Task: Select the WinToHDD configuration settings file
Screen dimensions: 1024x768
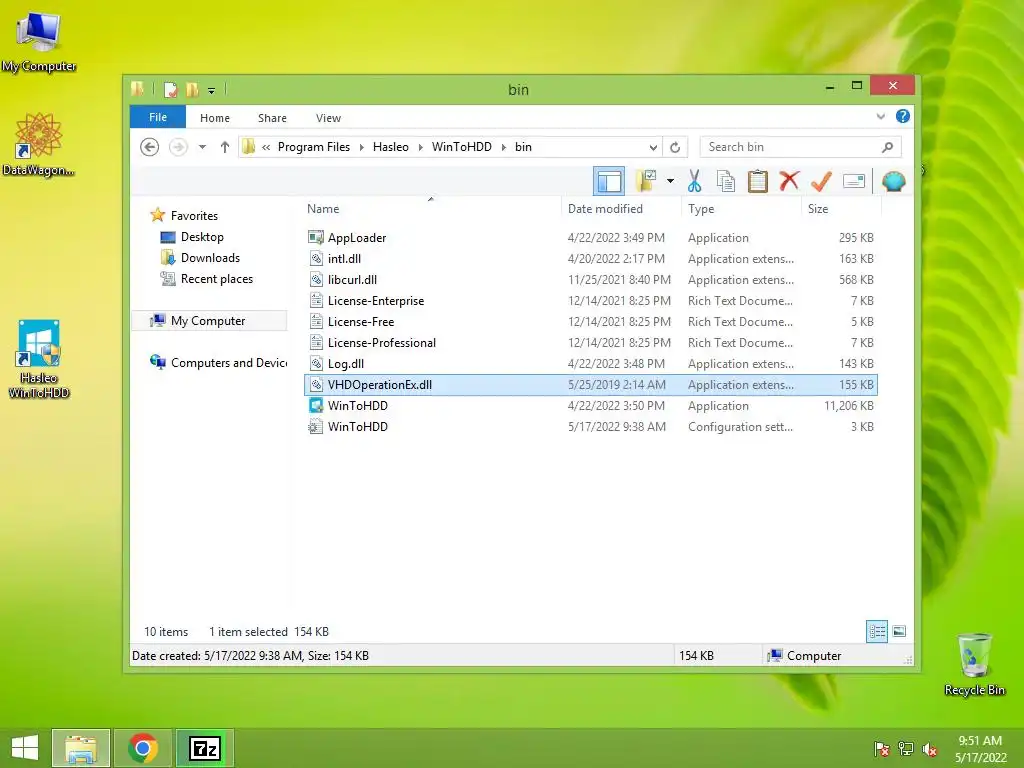Action: tap(590, 426)
